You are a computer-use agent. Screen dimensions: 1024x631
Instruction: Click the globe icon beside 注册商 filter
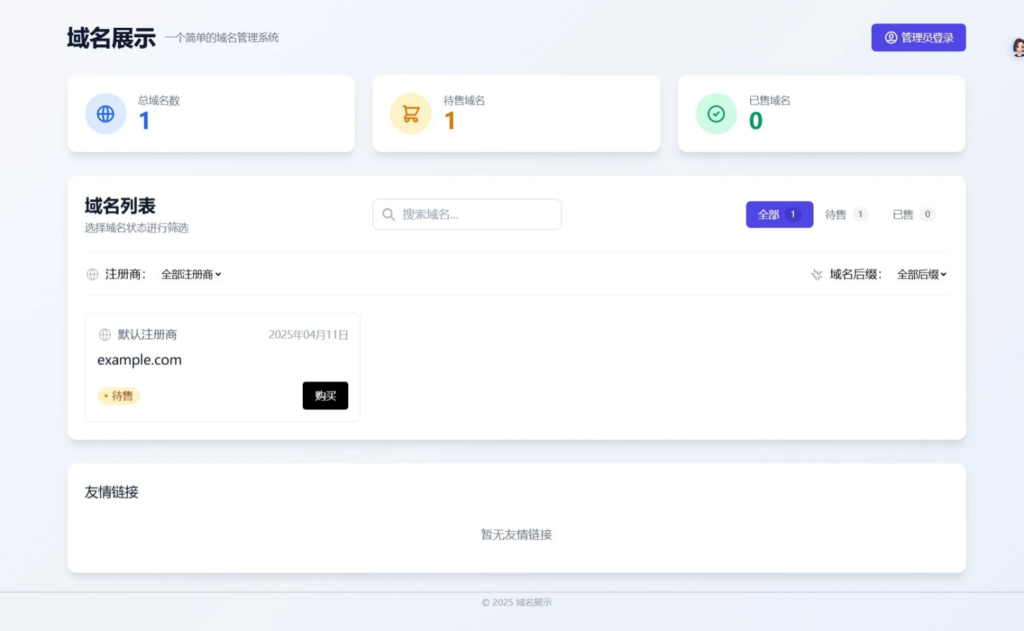click(93, 274)
